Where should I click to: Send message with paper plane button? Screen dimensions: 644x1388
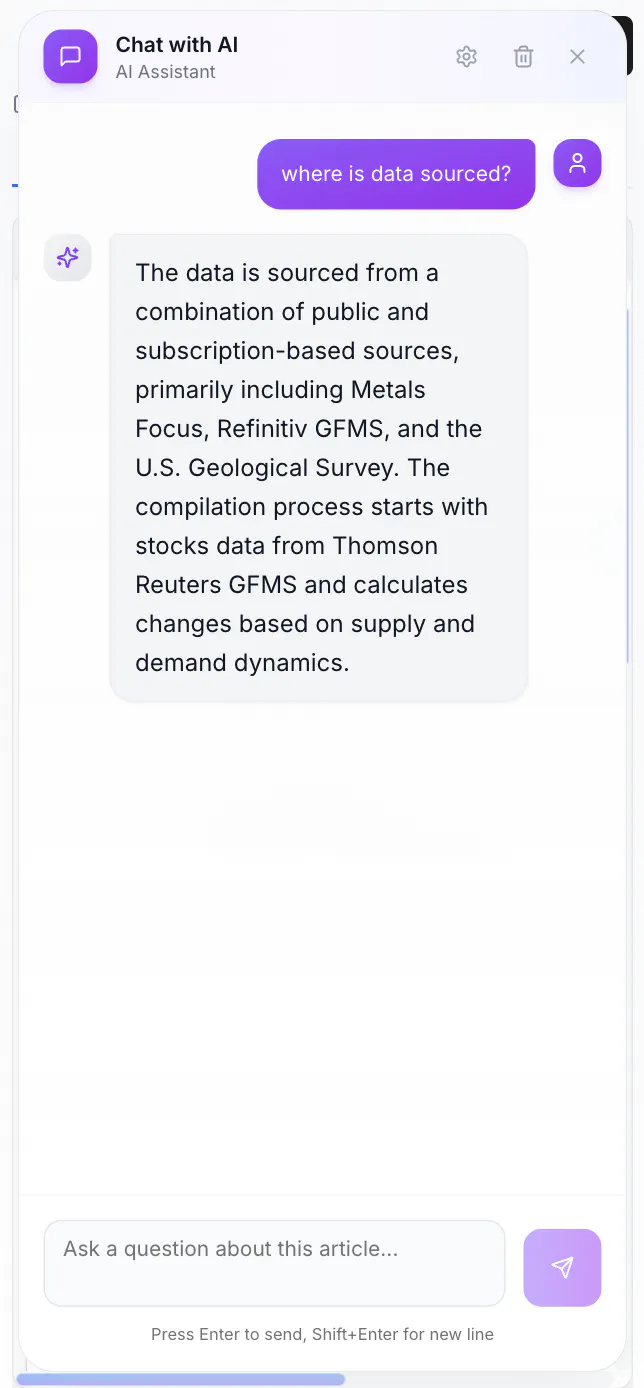coord(562,1267)
